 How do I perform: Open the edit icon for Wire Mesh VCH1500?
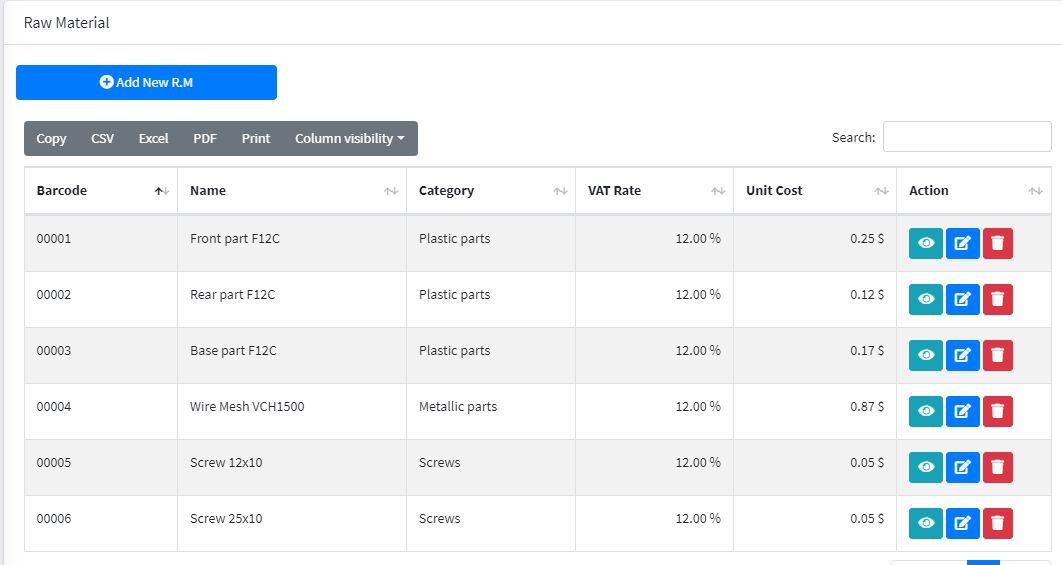coord(962,411)
